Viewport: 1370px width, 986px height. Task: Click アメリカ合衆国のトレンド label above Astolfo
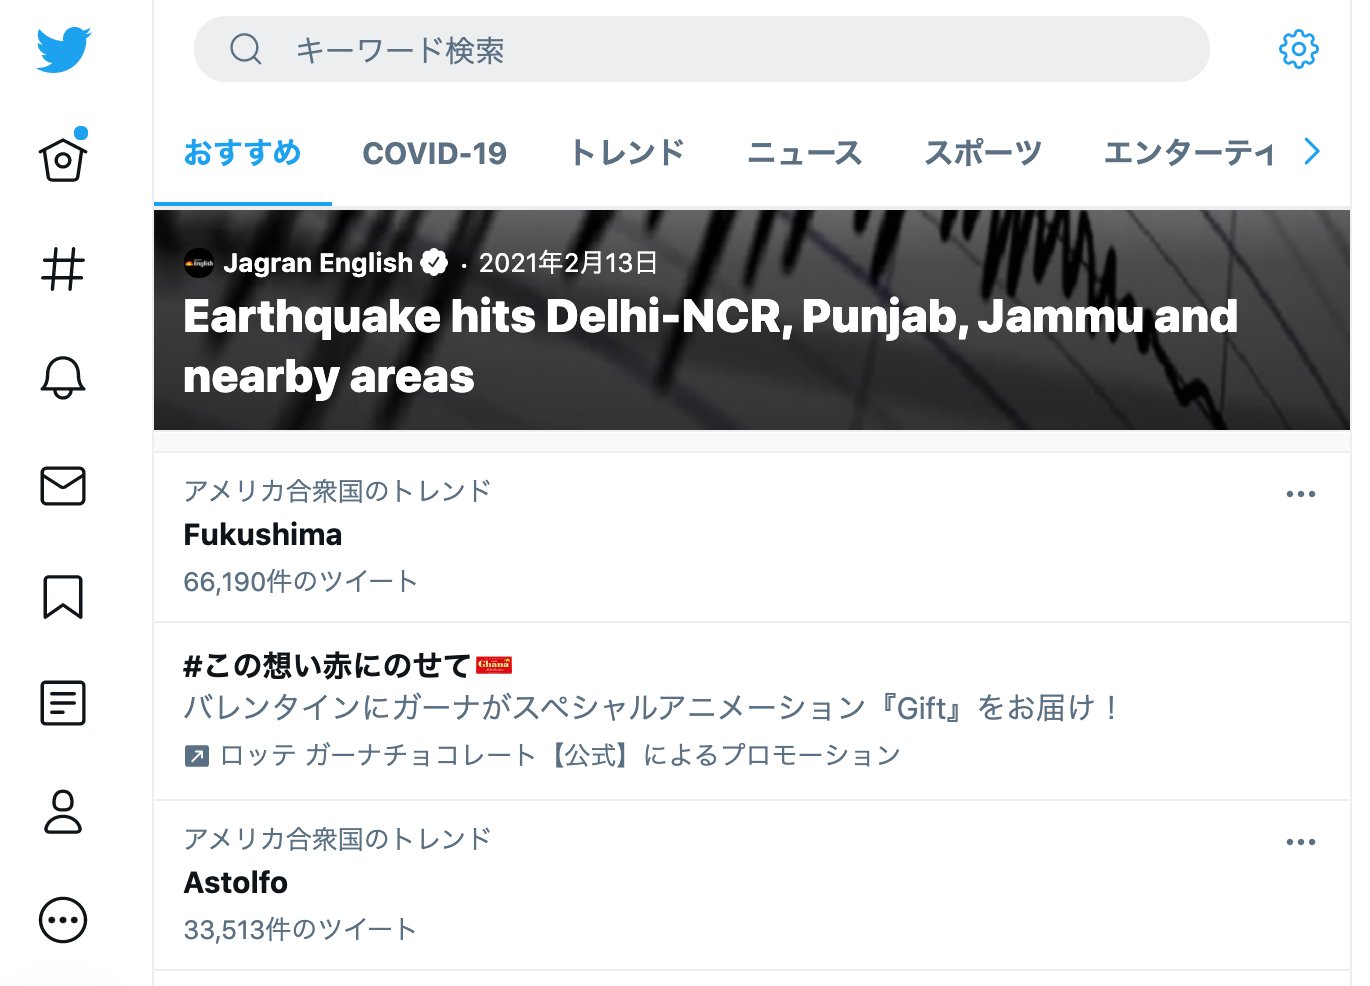point(337,839)
